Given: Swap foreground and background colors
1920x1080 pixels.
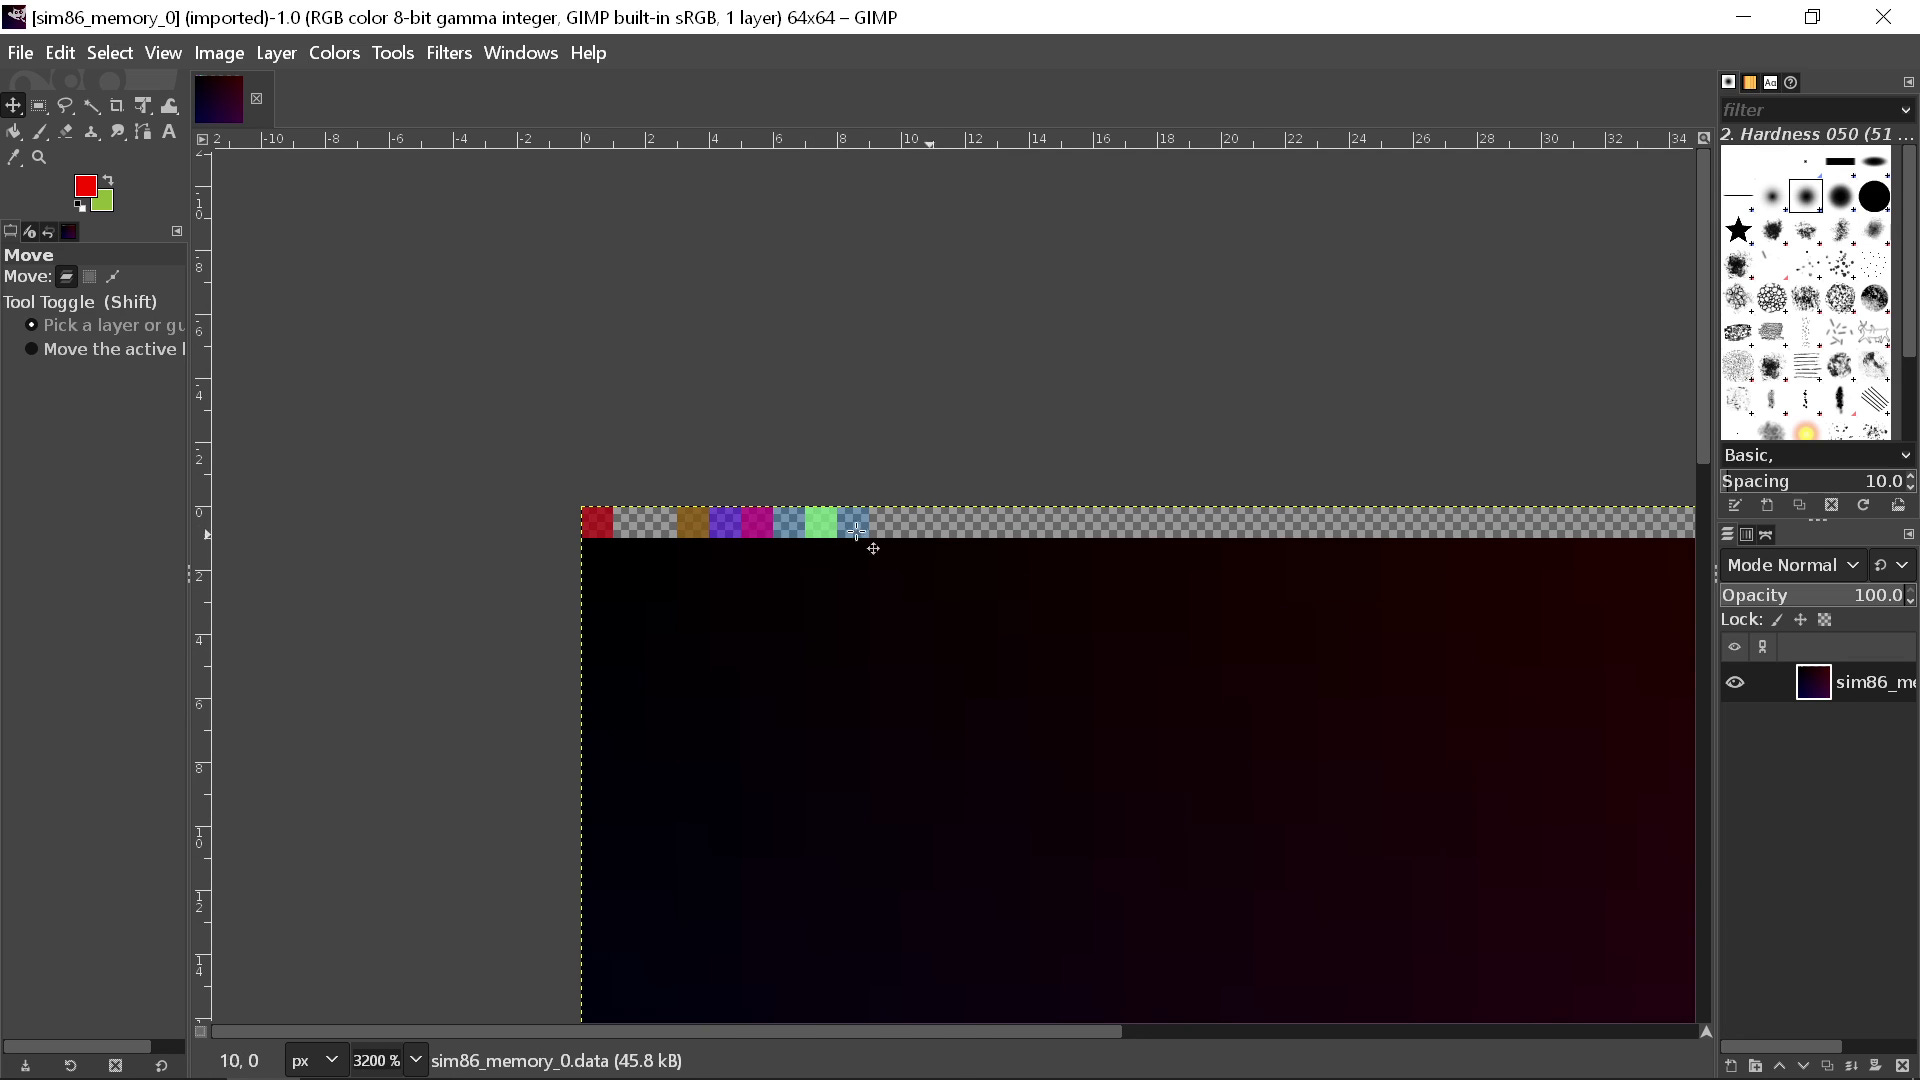Looking at the screenshot, I should [x=106, y=181].
